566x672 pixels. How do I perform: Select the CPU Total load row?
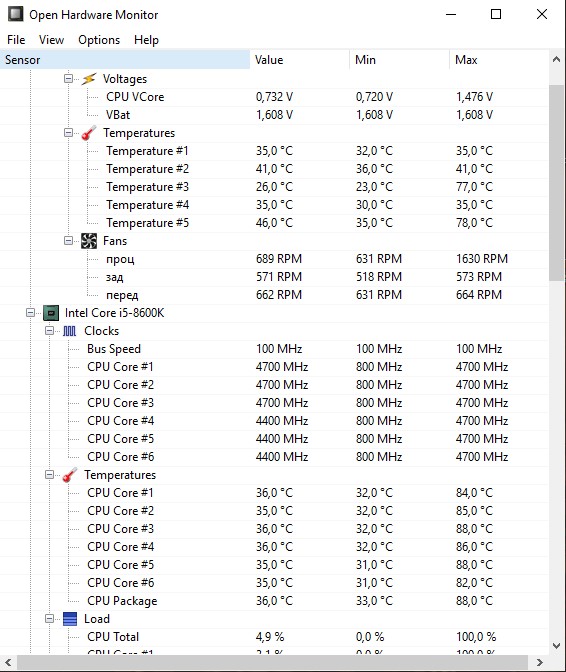(x=274, y=637)
